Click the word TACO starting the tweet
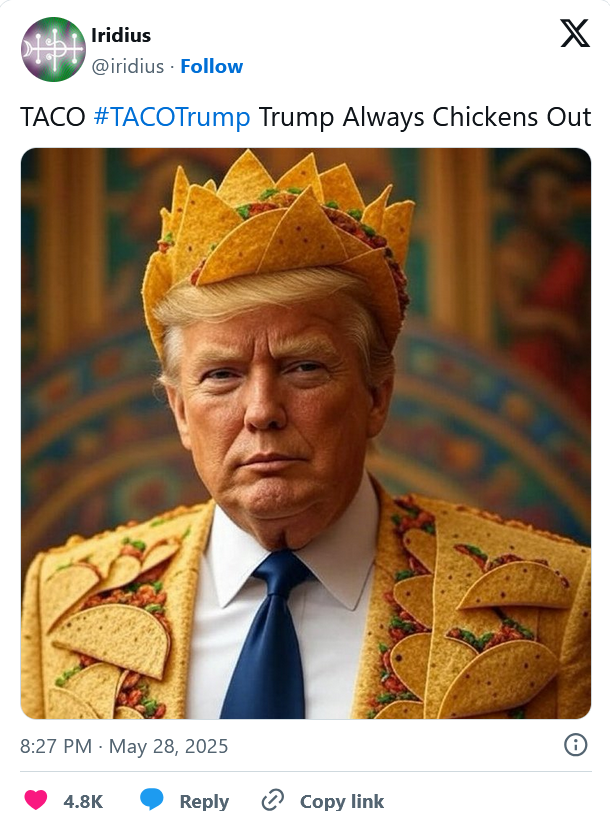 point(53,117)
